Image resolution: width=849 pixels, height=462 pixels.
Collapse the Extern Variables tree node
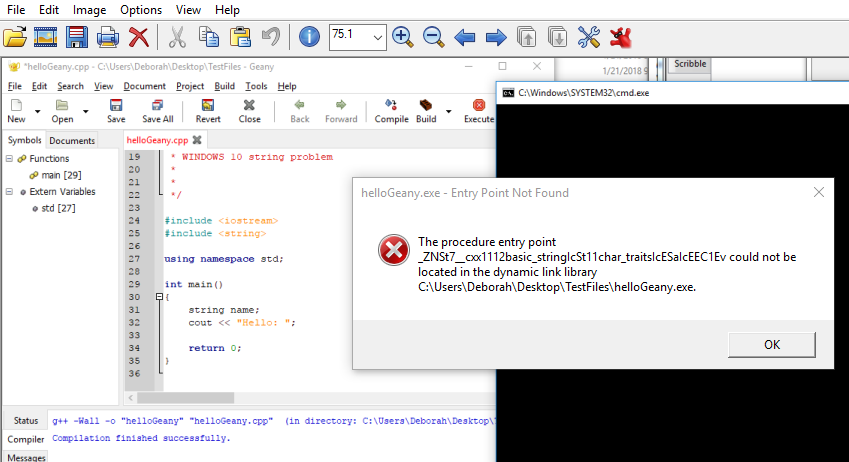(x=9, y=191)
